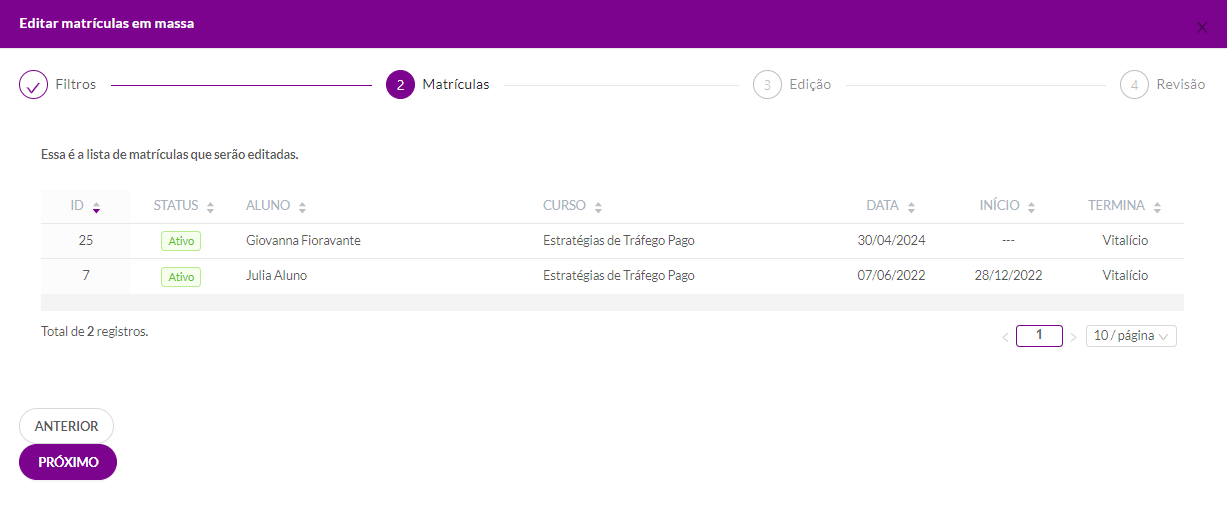Close the Editar matrículas em massa dialog

coord(1202,27)
